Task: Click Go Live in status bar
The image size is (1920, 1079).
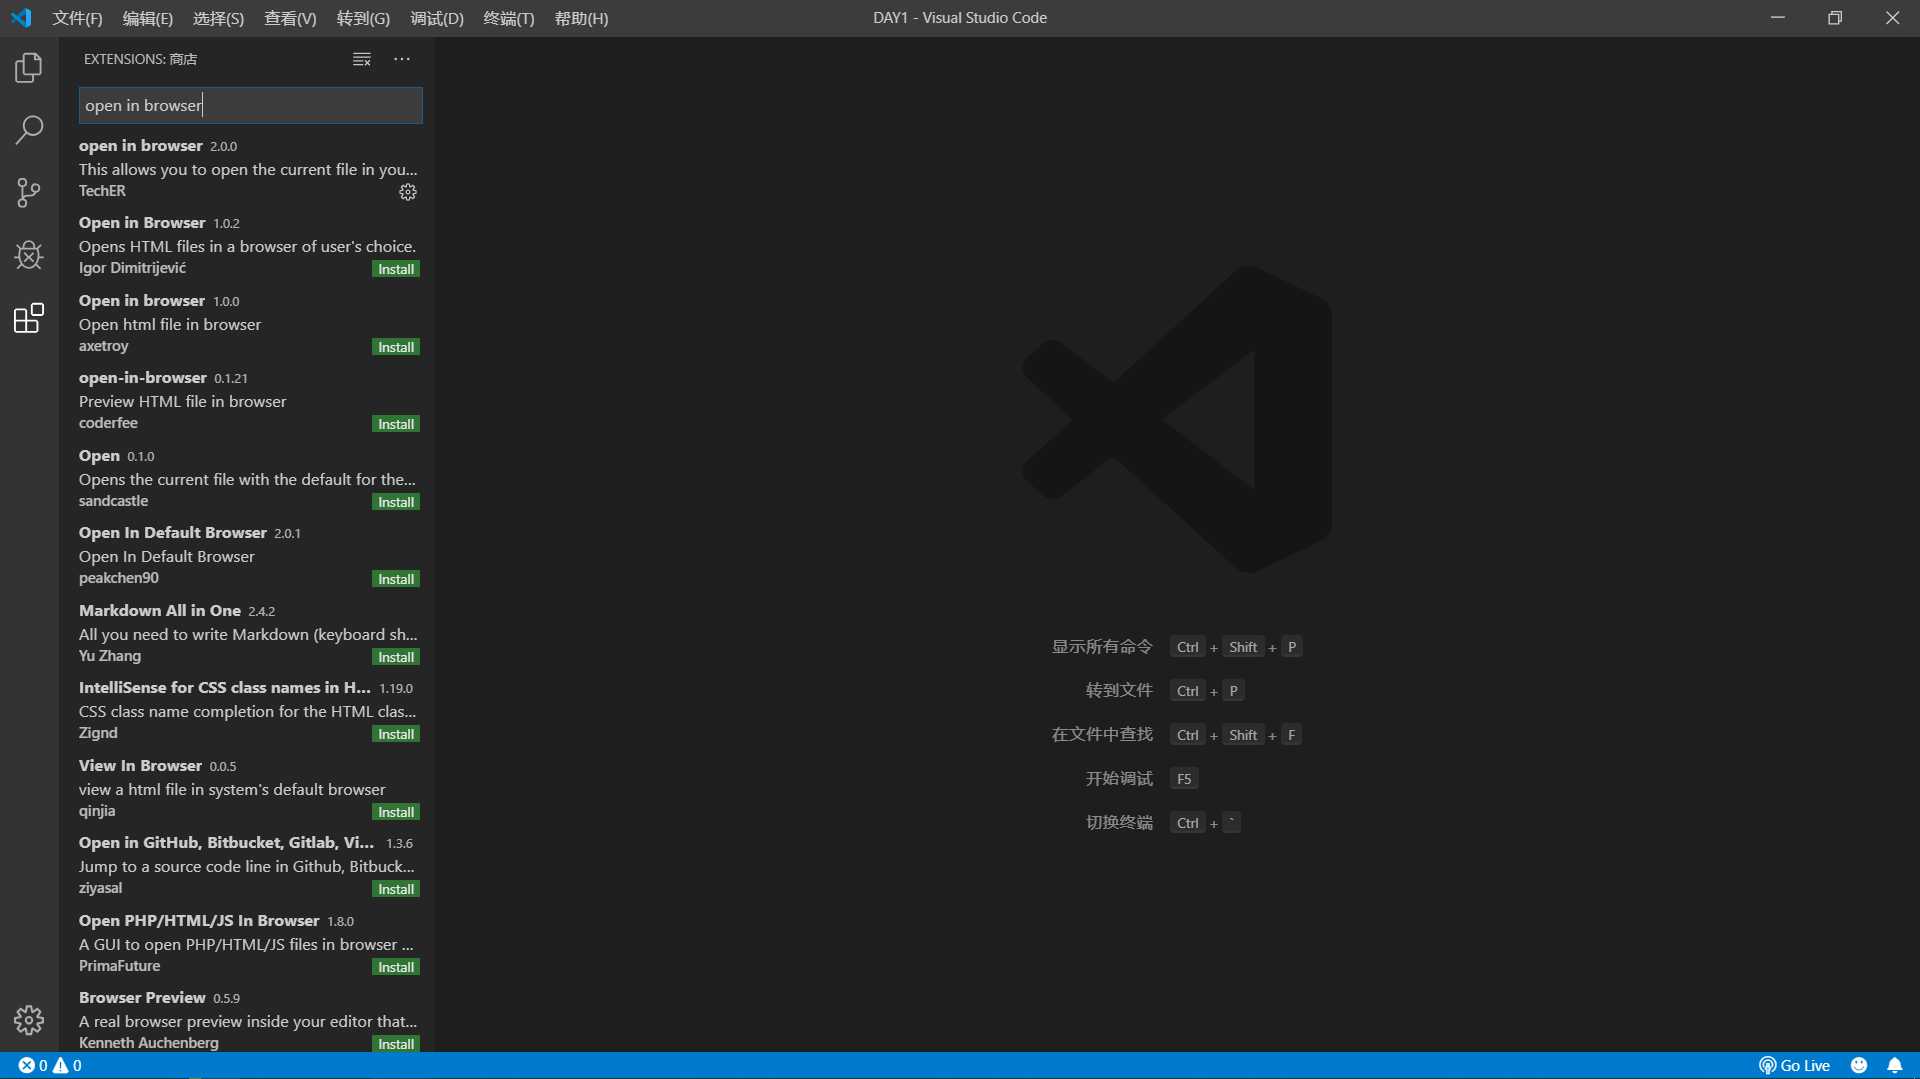Action: (x=1795, y=1066)
